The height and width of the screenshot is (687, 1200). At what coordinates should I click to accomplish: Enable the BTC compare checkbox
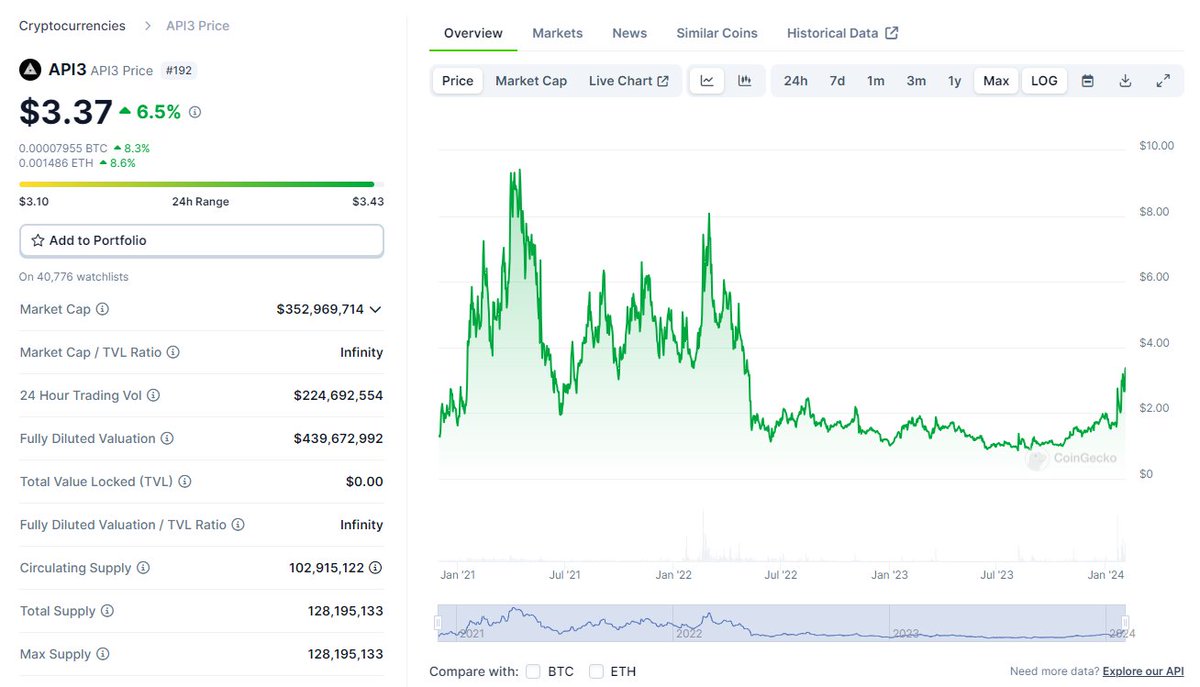click(533, 671)
